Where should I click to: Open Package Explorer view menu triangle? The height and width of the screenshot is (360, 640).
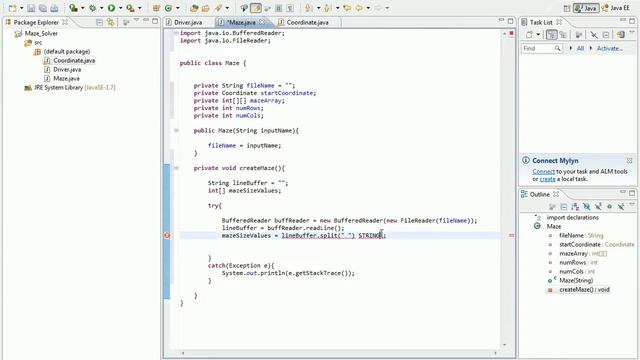[136, 20]
